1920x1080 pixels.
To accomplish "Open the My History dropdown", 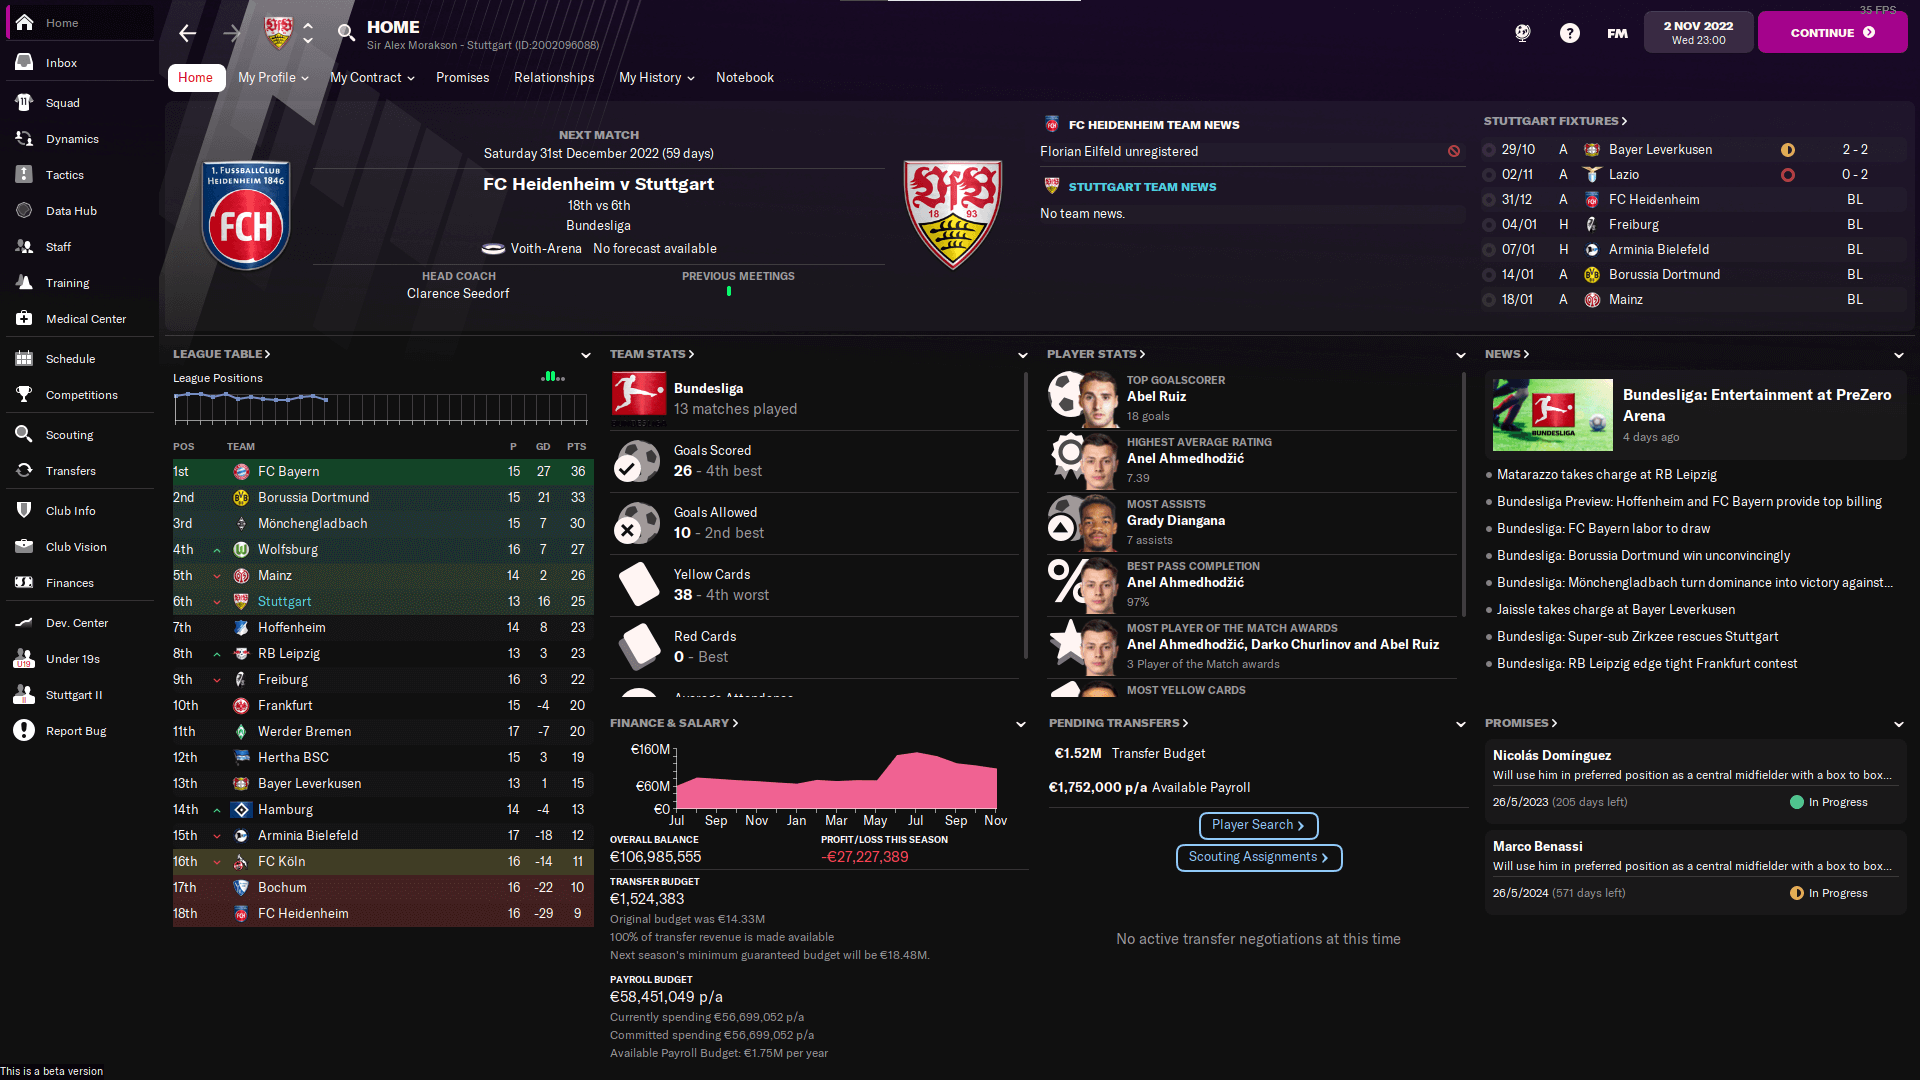I will pos(656,78).
